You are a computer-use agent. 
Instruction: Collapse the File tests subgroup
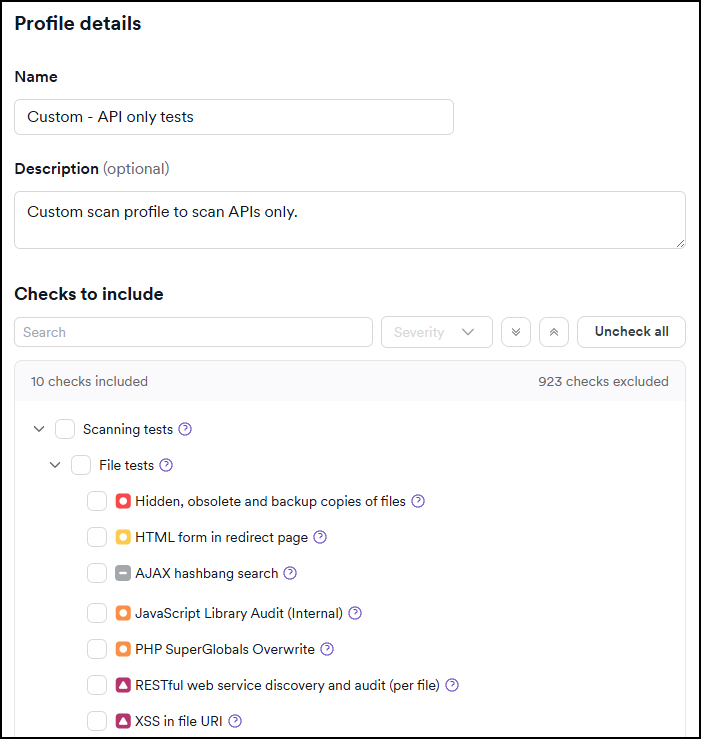tap(55, 465)
